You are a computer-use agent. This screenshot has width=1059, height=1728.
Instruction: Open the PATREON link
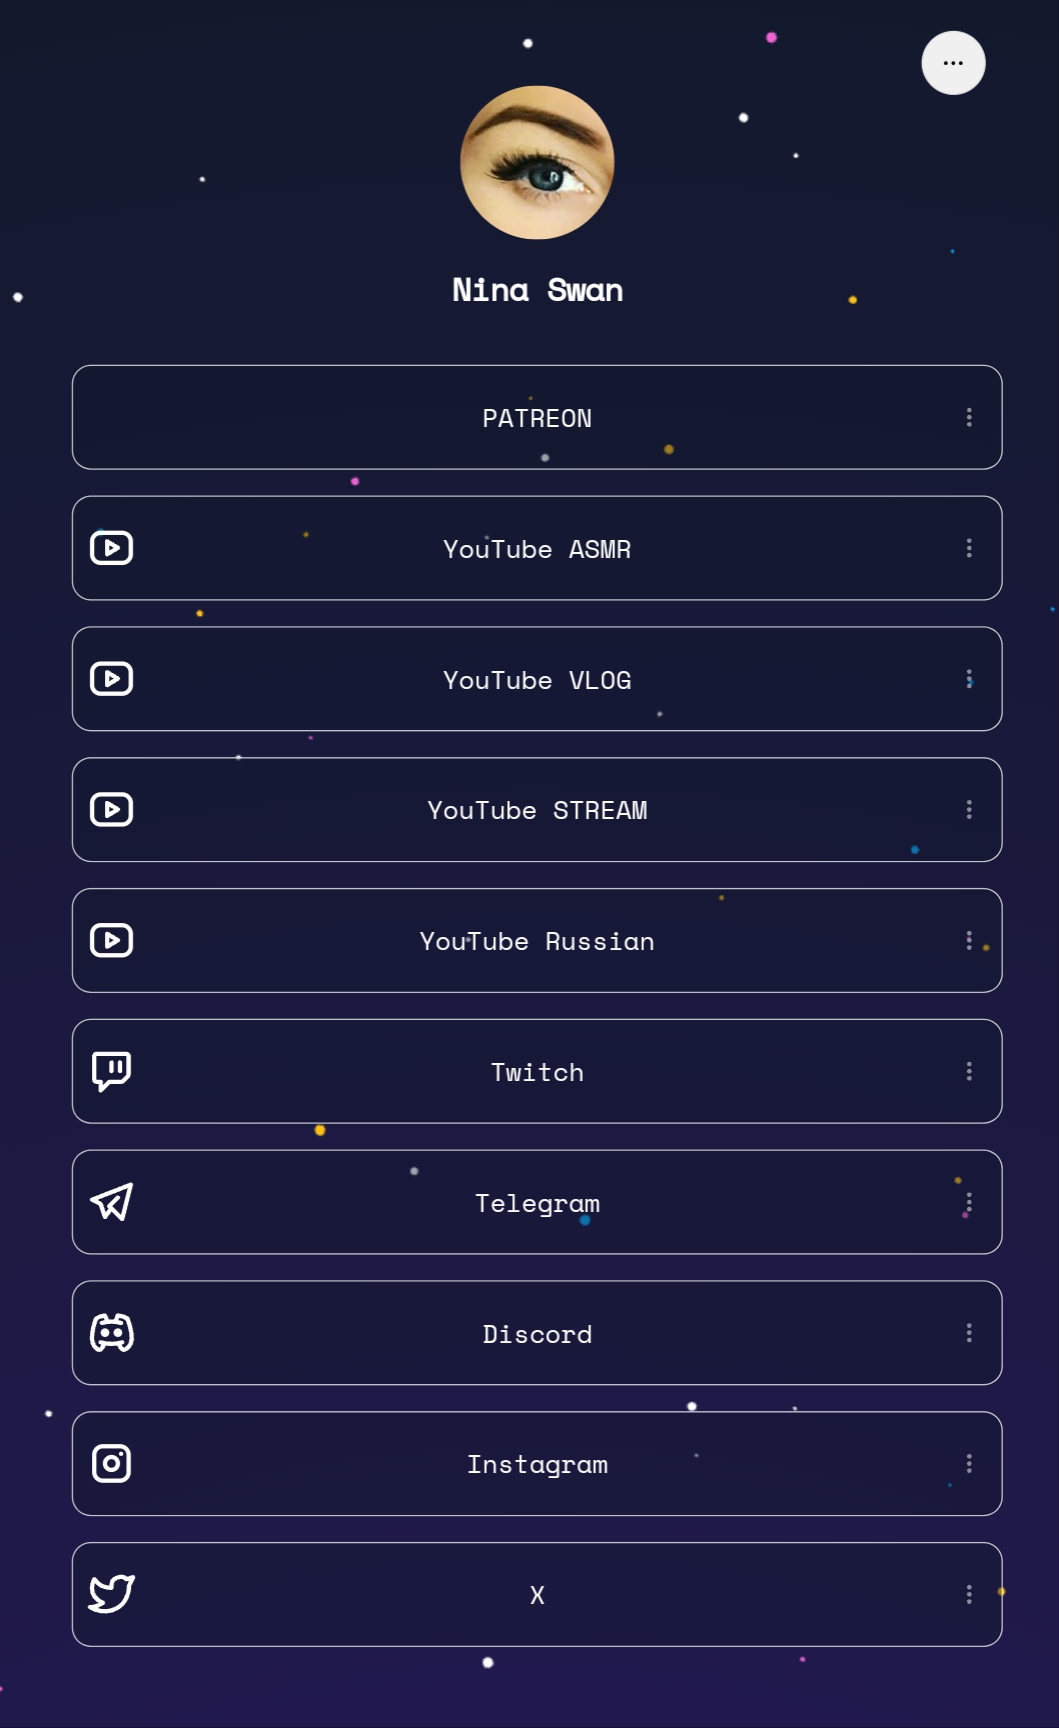[537, 418]
